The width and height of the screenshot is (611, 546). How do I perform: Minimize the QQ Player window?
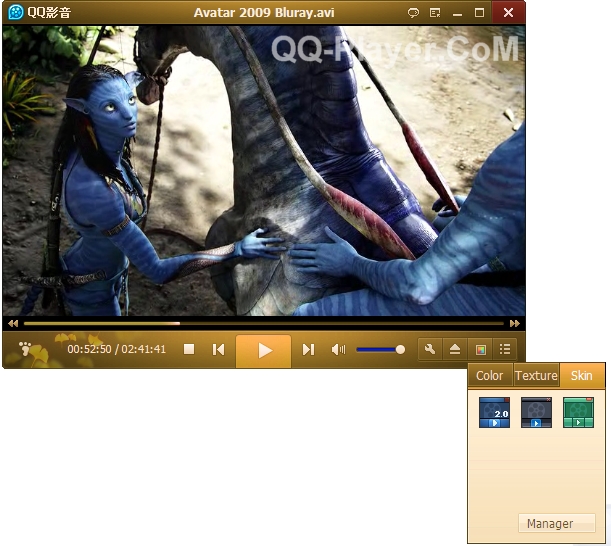click(457, 13)
